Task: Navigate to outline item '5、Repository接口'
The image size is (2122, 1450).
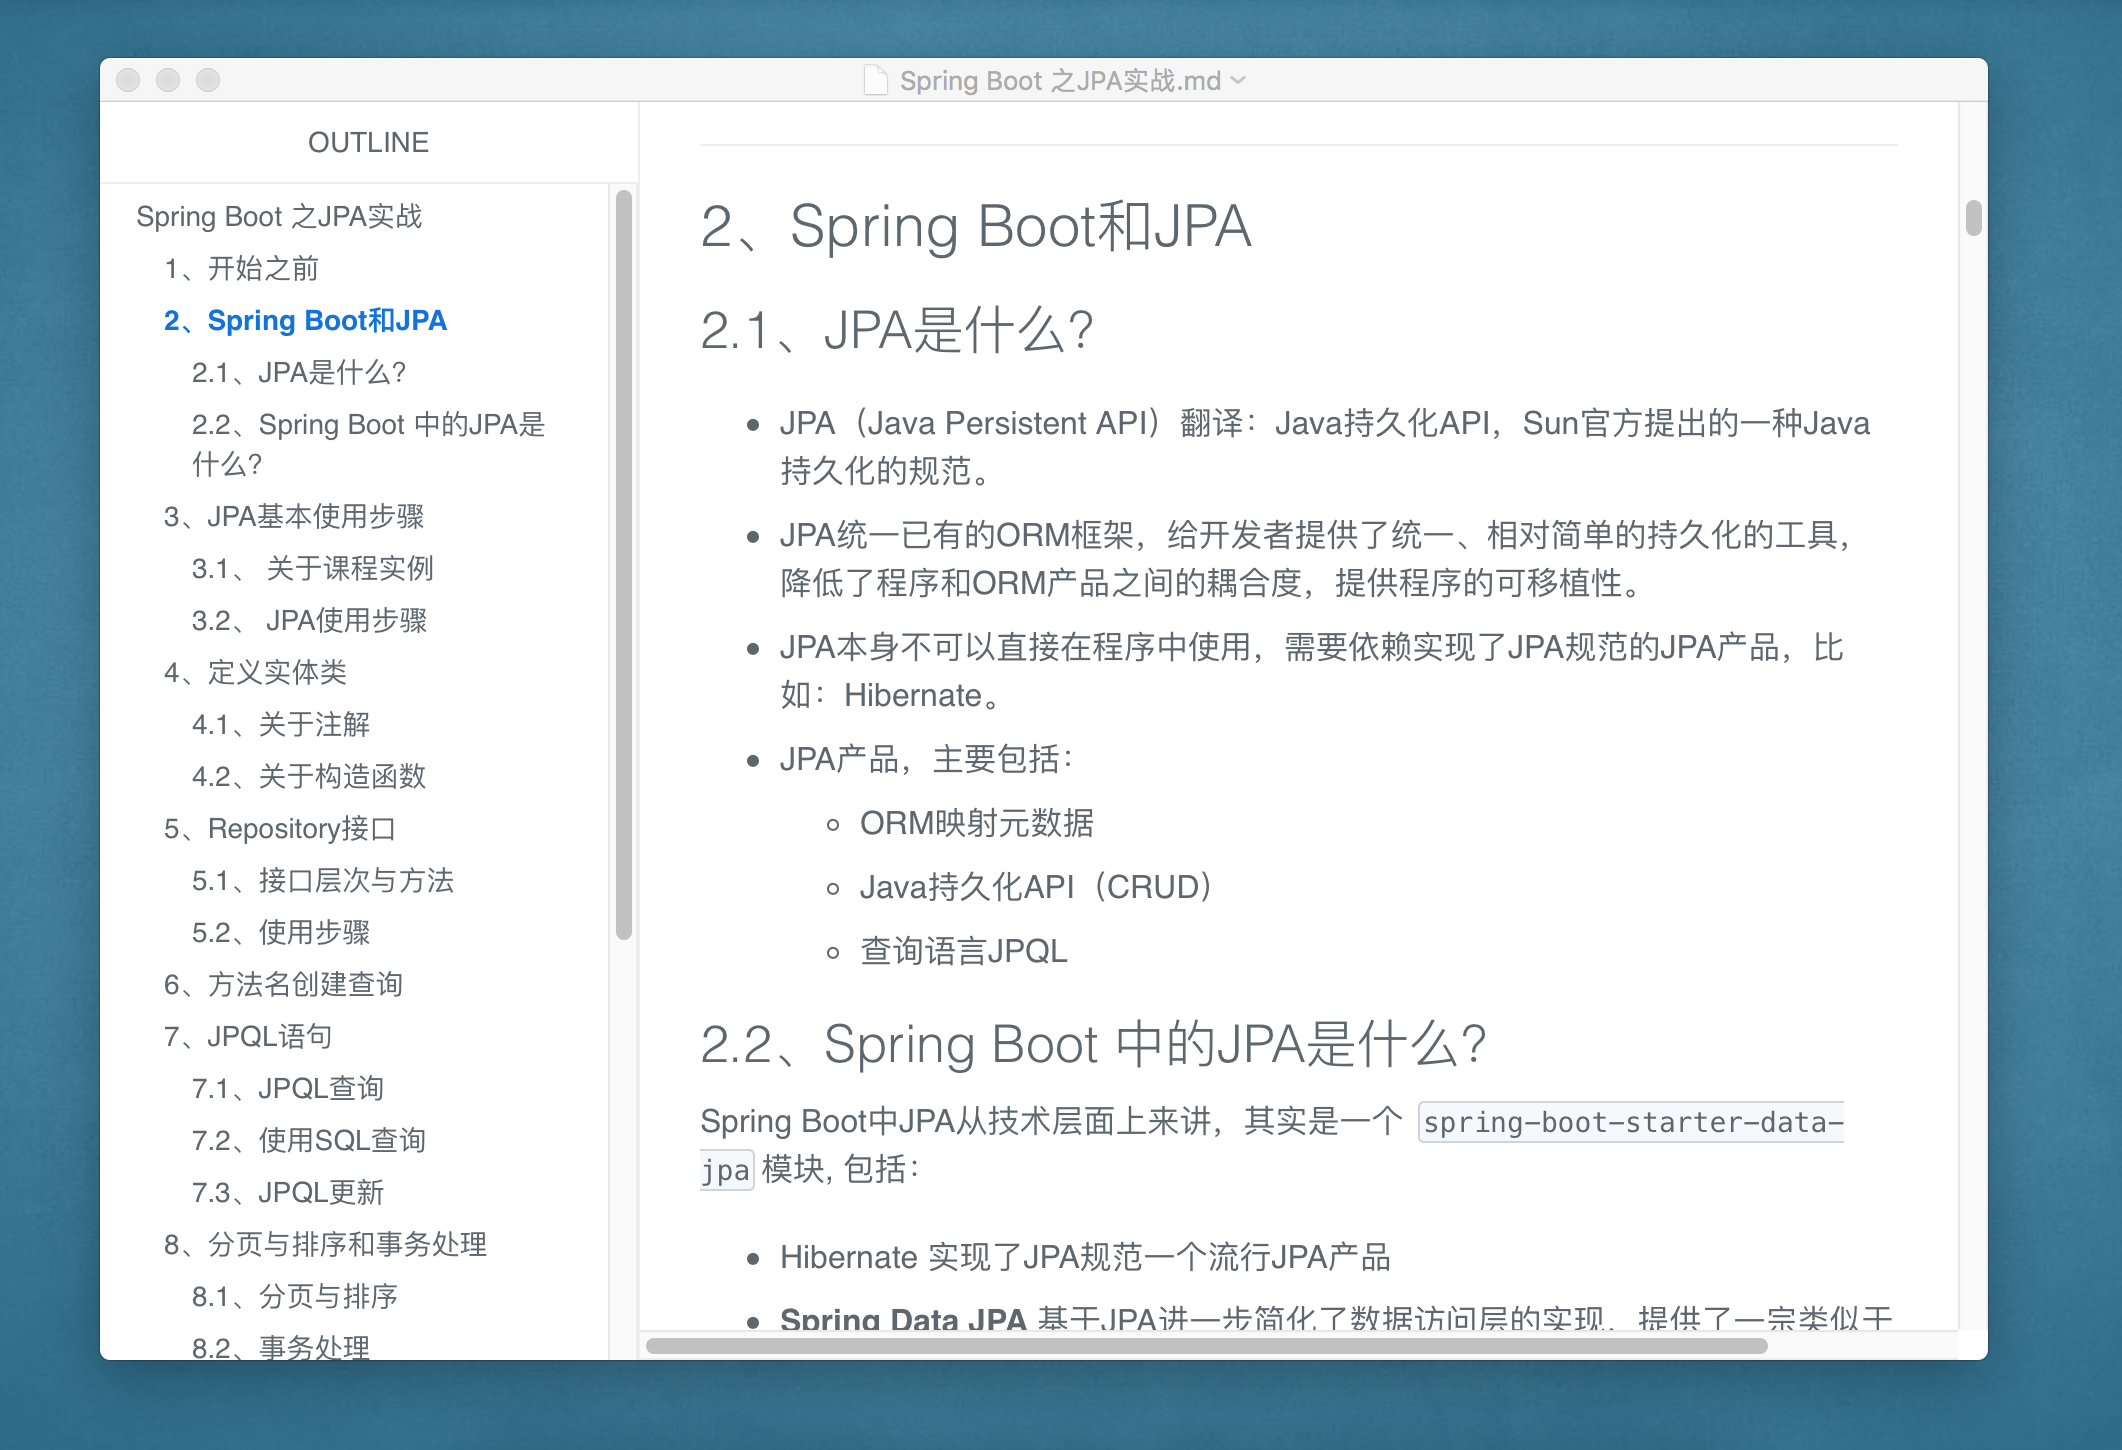Action: [280, 828]
